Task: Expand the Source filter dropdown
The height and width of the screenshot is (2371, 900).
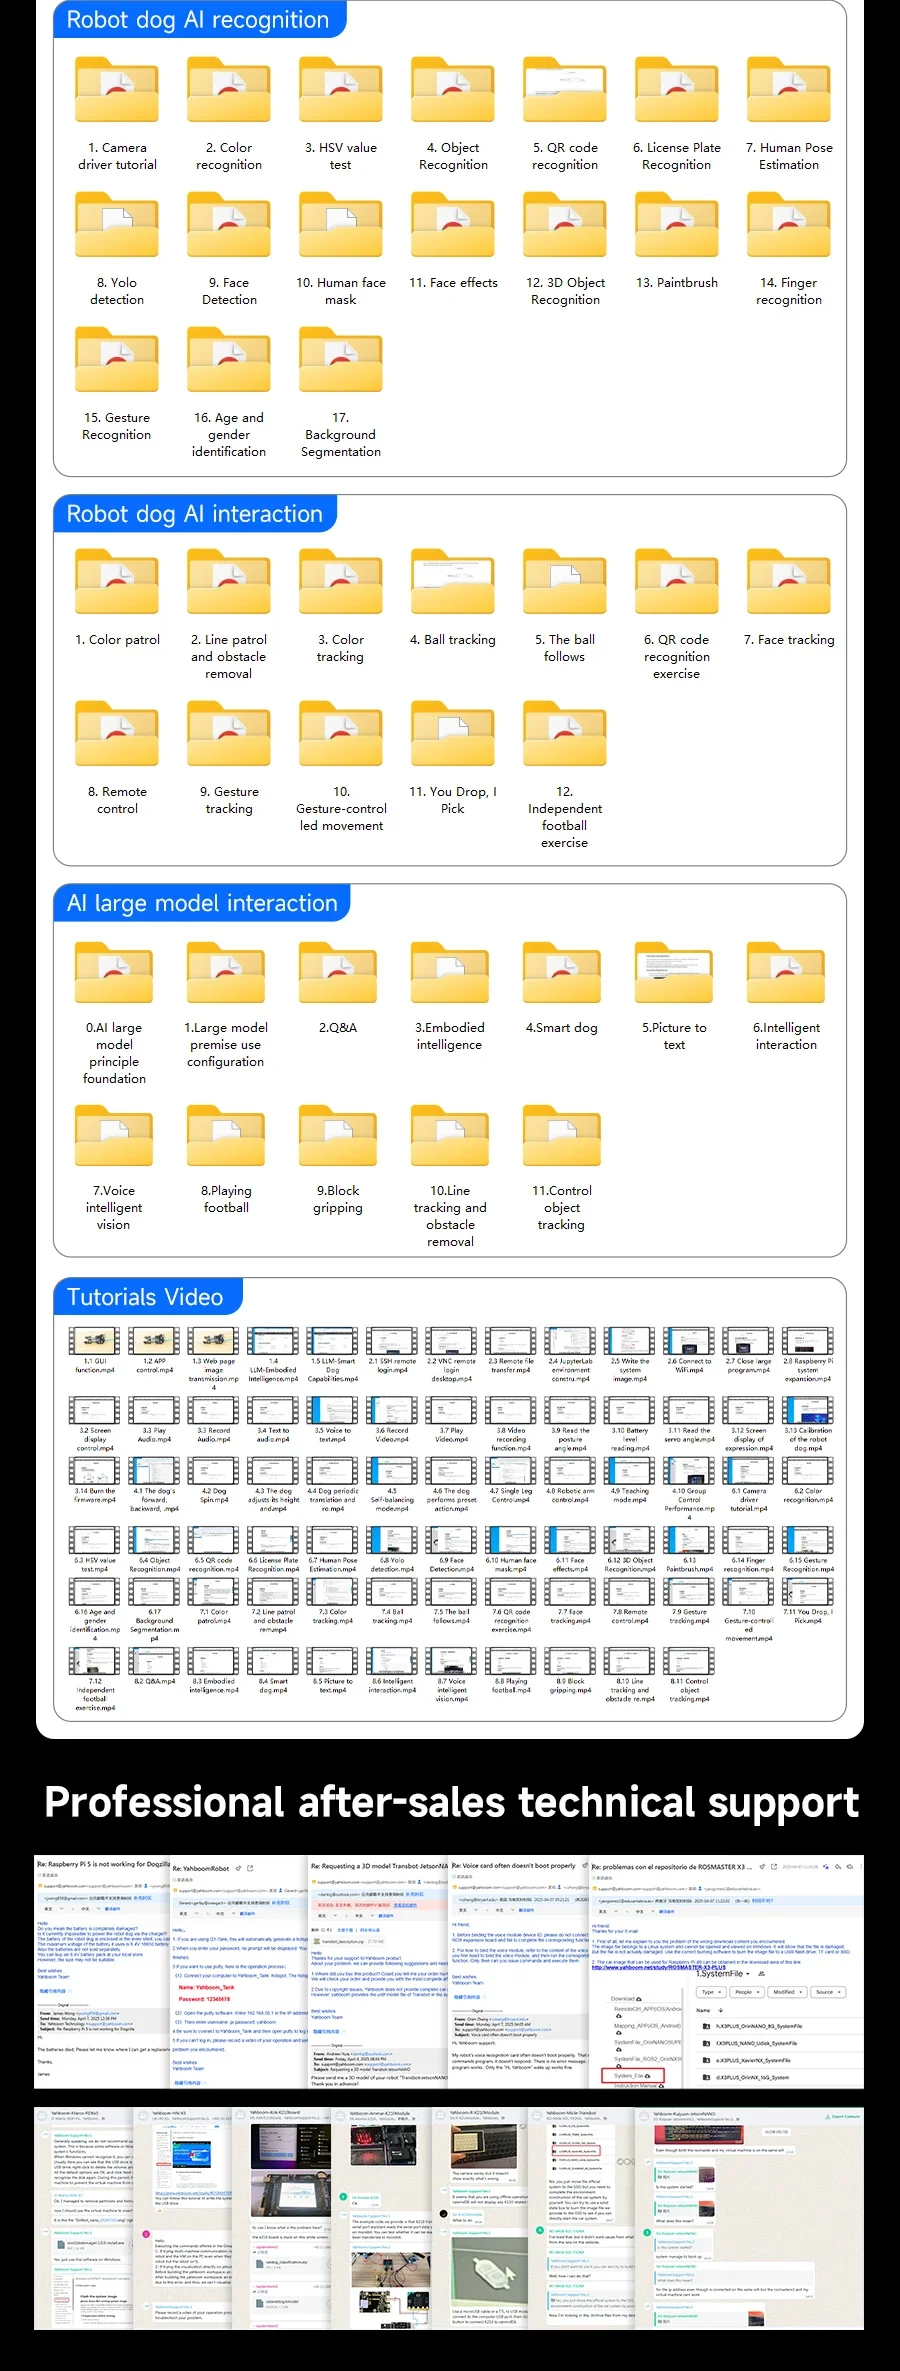Action: tap(827, 1992)
